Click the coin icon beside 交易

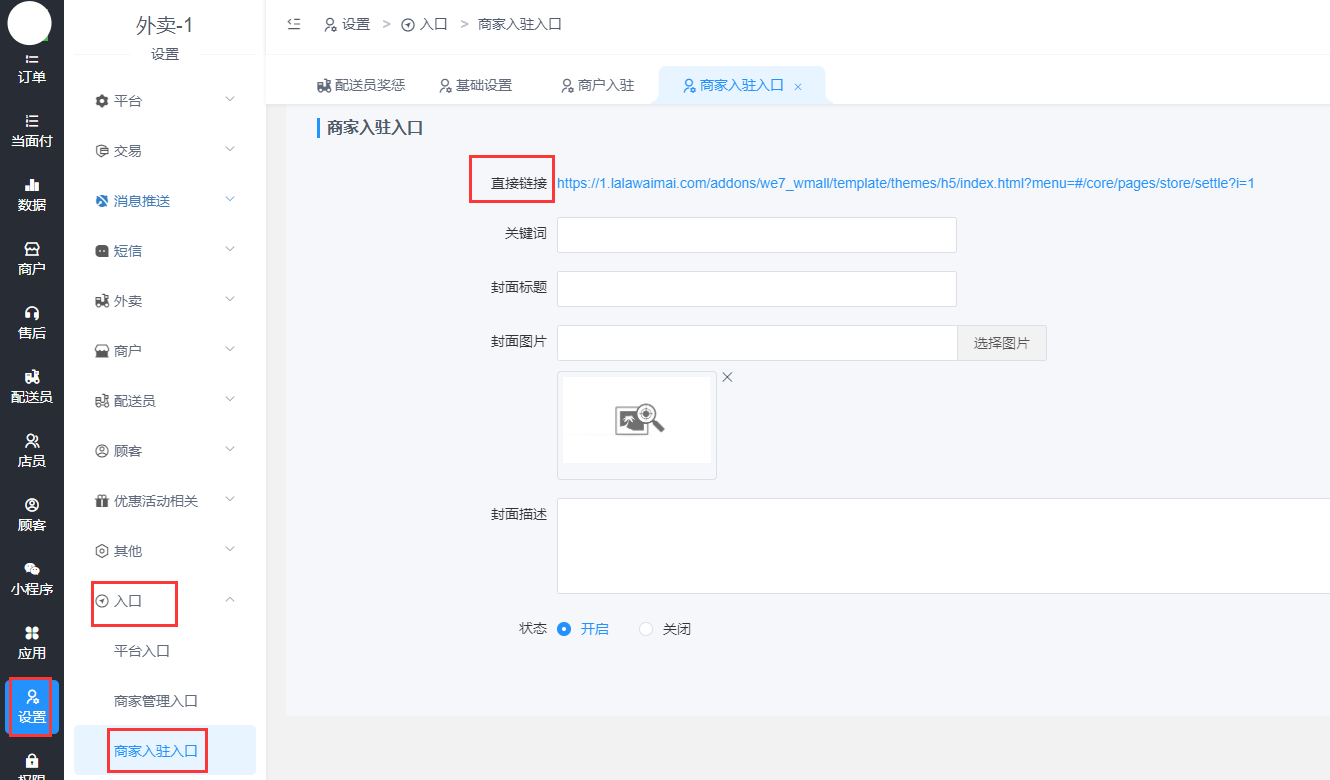pyautogui.click(x=101, y=151)
